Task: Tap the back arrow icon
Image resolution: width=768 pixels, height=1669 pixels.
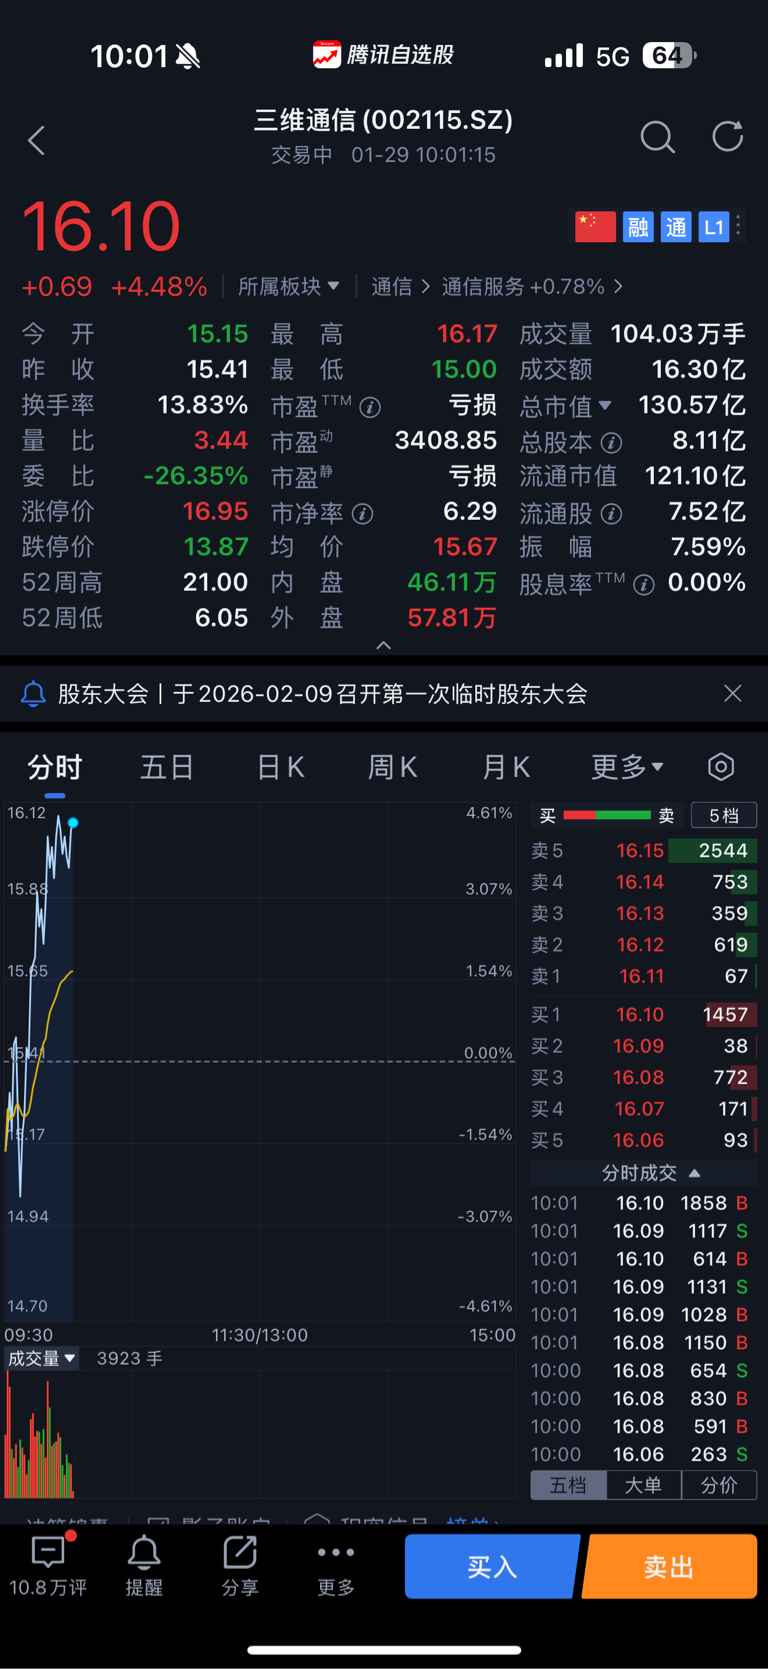Action: pos(37,140)
